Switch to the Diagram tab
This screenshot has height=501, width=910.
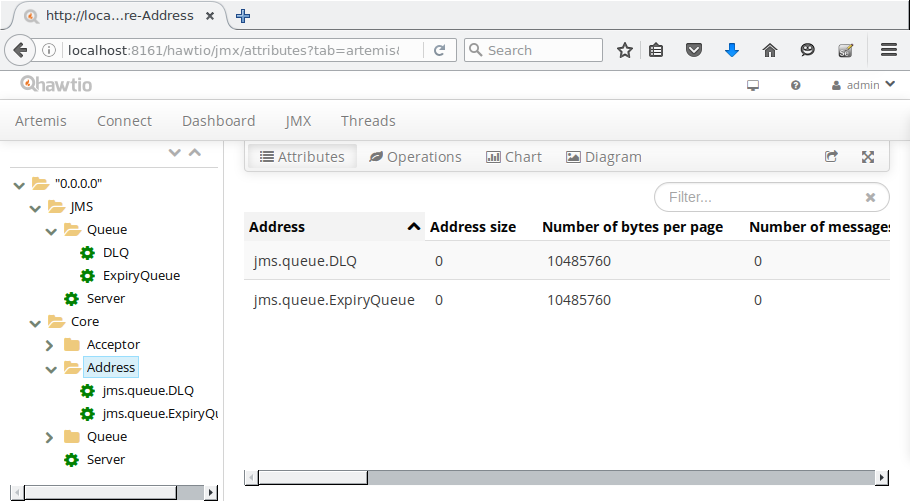604,157
